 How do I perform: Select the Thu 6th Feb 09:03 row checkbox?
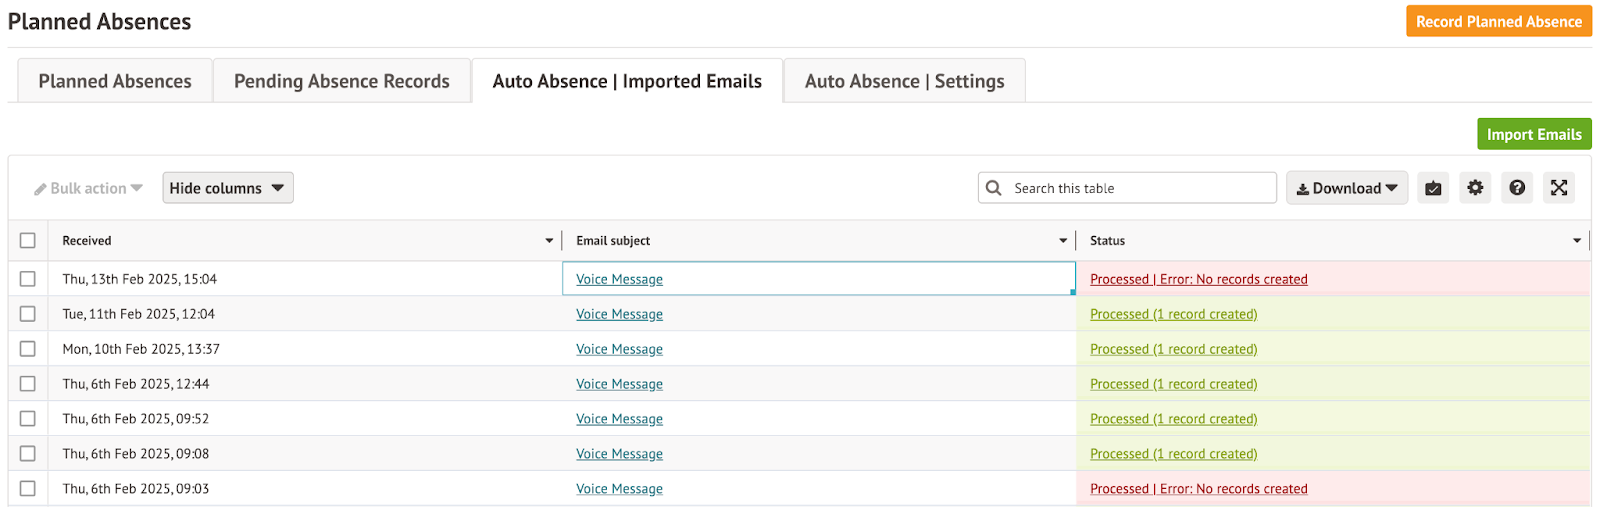28,489
